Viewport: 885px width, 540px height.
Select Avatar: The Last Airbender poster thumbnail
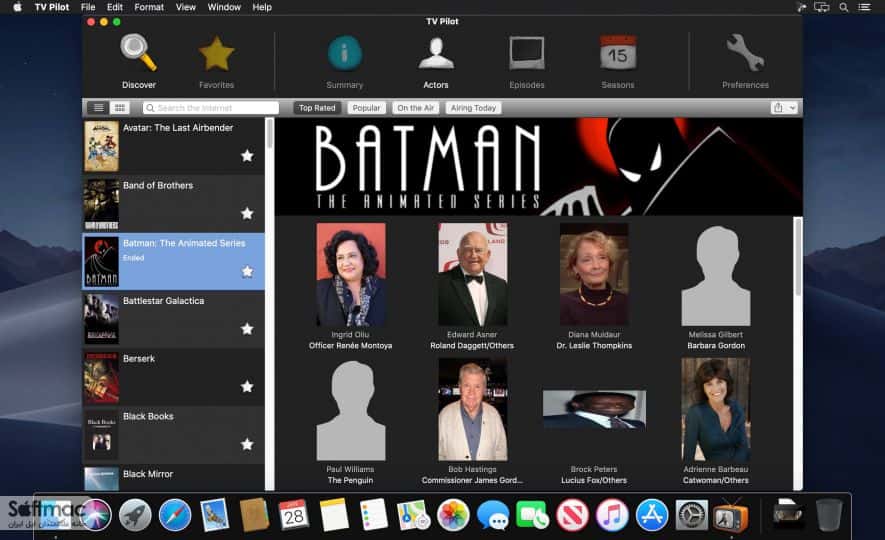coord(102,146)
